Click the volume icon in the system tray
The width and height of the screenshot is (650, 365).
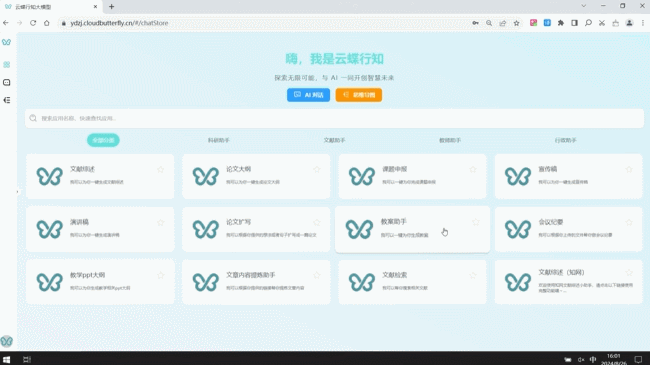click(581, 360)
